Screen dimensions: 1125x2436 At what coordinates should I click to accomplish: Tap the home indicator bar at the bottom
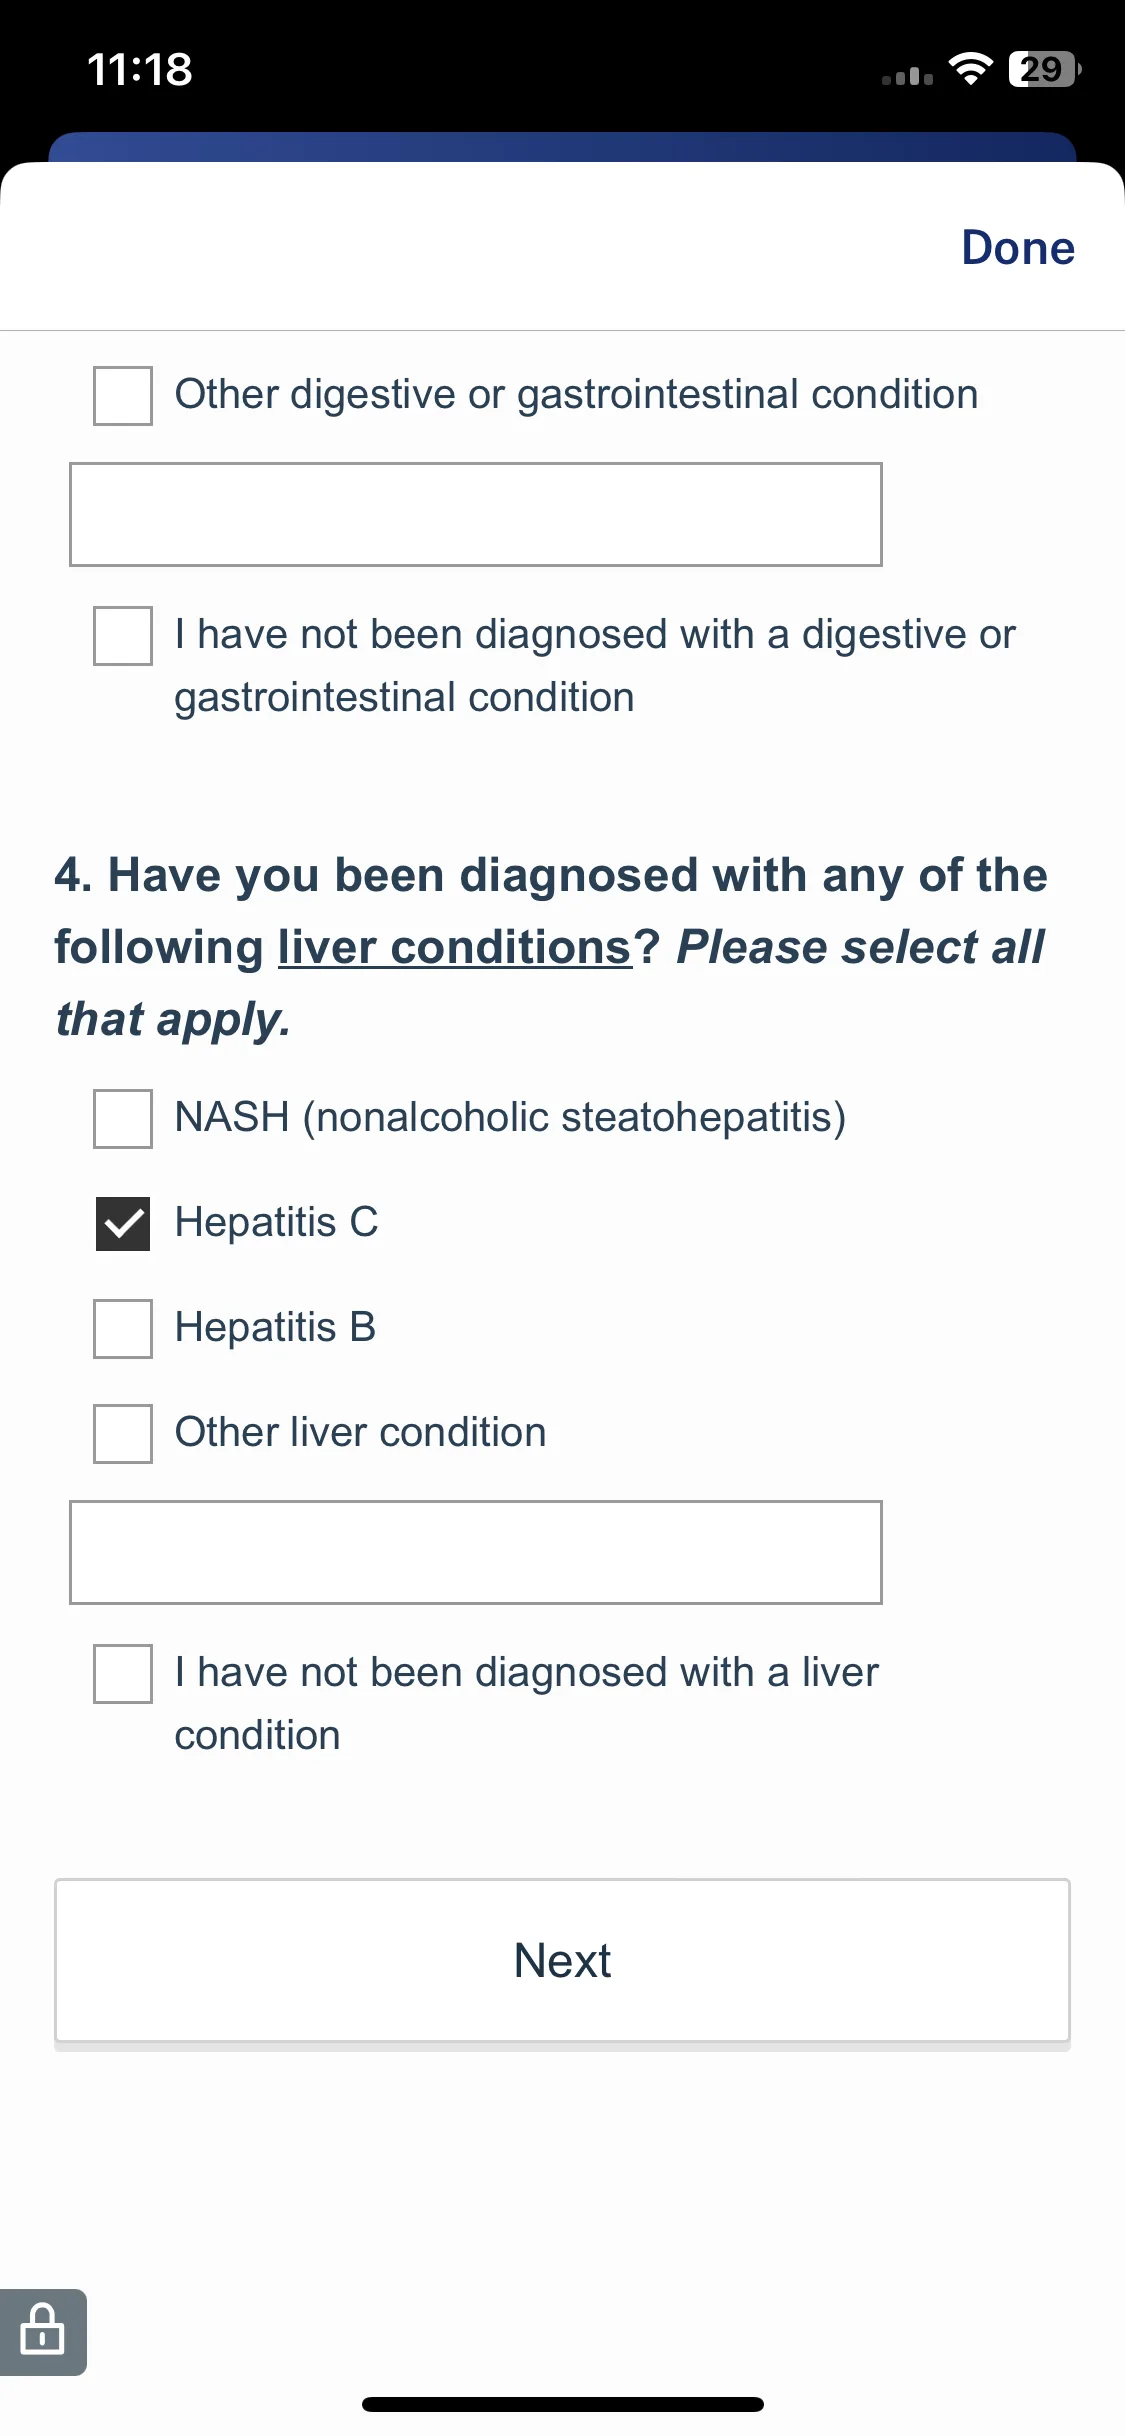point(563,2404)
